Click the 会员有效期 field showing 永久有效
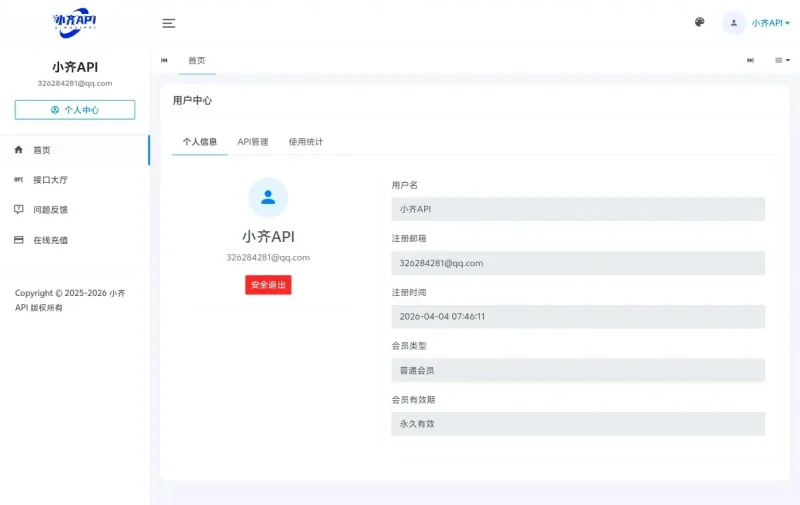The height and width of the screenshot is (505, 800). (x=578, y=424)
